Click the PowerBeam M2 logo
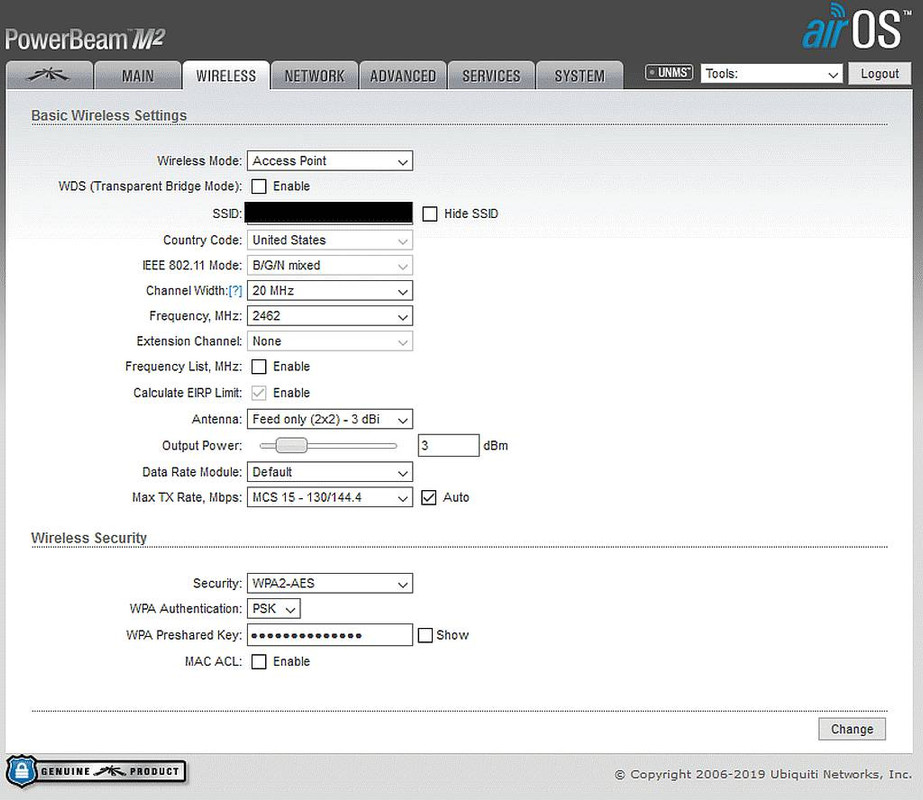923x800 pixels. tap(85, 39)
